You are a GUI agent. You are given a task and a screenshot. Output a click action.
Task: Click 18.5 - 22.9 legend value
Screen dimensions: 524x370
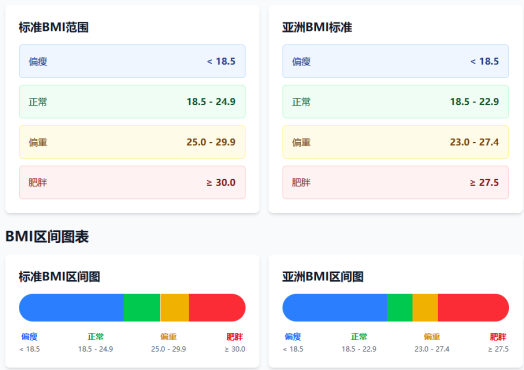(x=359, y=349)
